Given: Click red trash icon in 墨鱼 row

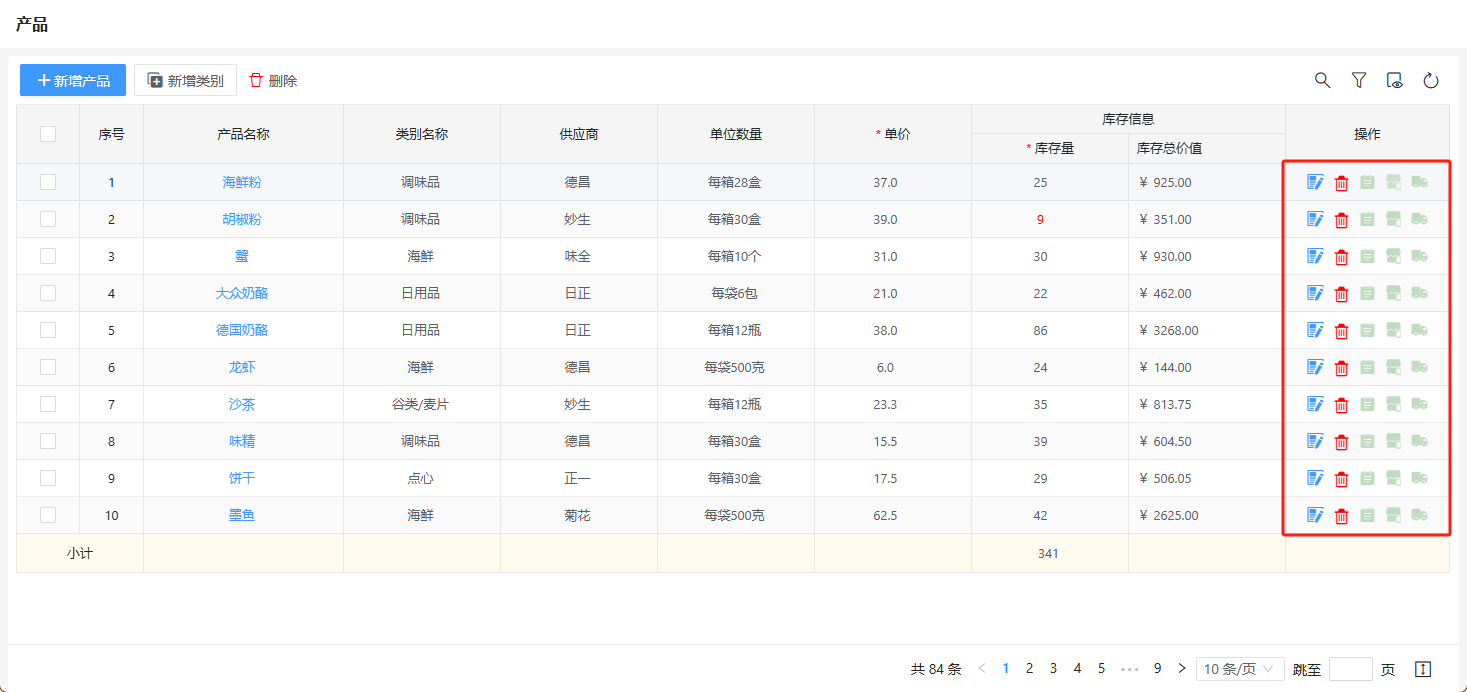Looking at the screenshot, I should tap(1342, 516).
